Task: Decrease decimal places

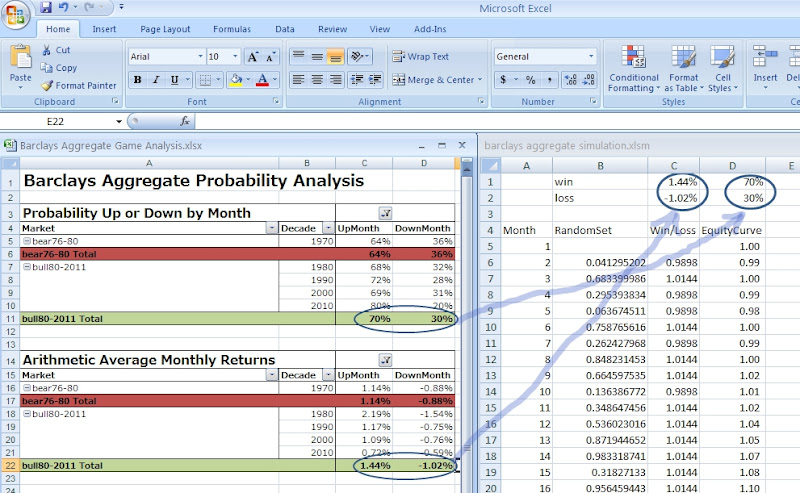Action: coord(588,80)
